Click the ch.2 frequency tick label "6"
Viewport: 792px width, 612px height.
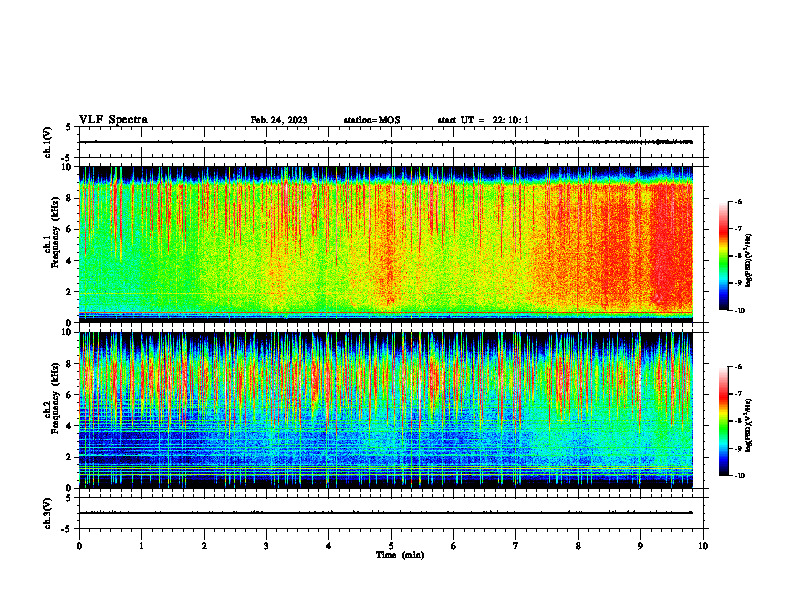(71, 395)
